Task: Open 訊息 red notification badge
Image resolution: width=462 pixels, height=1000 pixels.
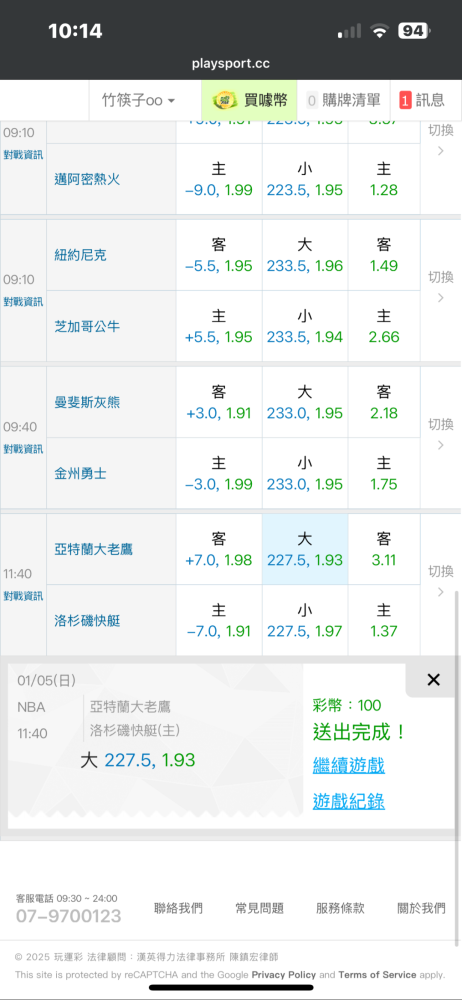Action: (405, 100)
